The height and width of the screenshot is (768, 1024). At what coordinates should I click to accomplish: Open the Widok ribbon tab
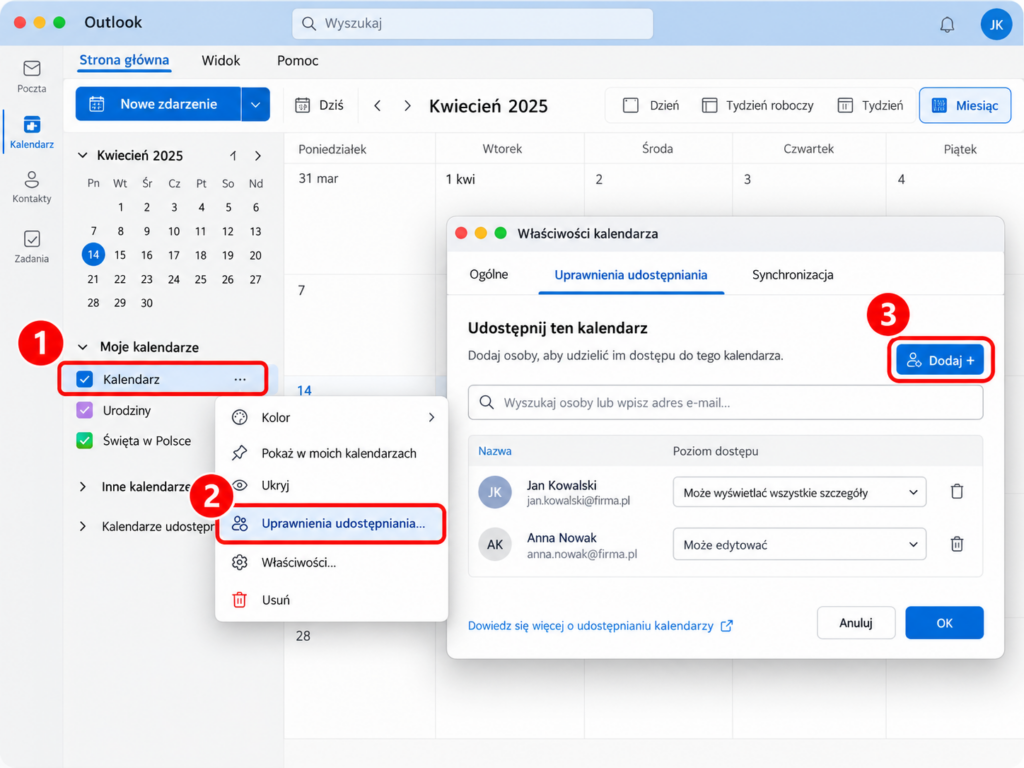pos(221,61)
